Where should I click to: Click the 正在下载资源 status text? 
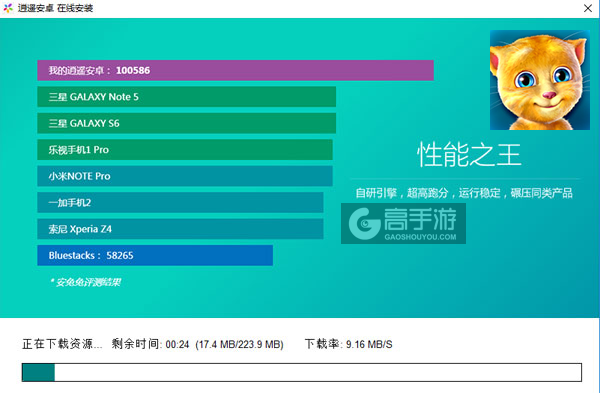coord(62,344)
